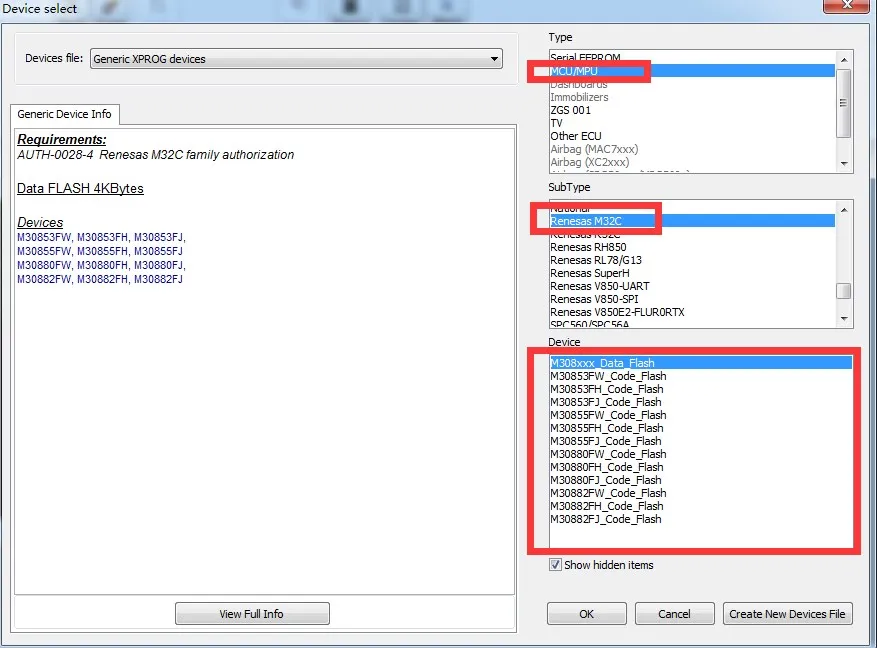Click the OK button
Image resolution: width=877 pixels, height=648 pixels.
586,614
